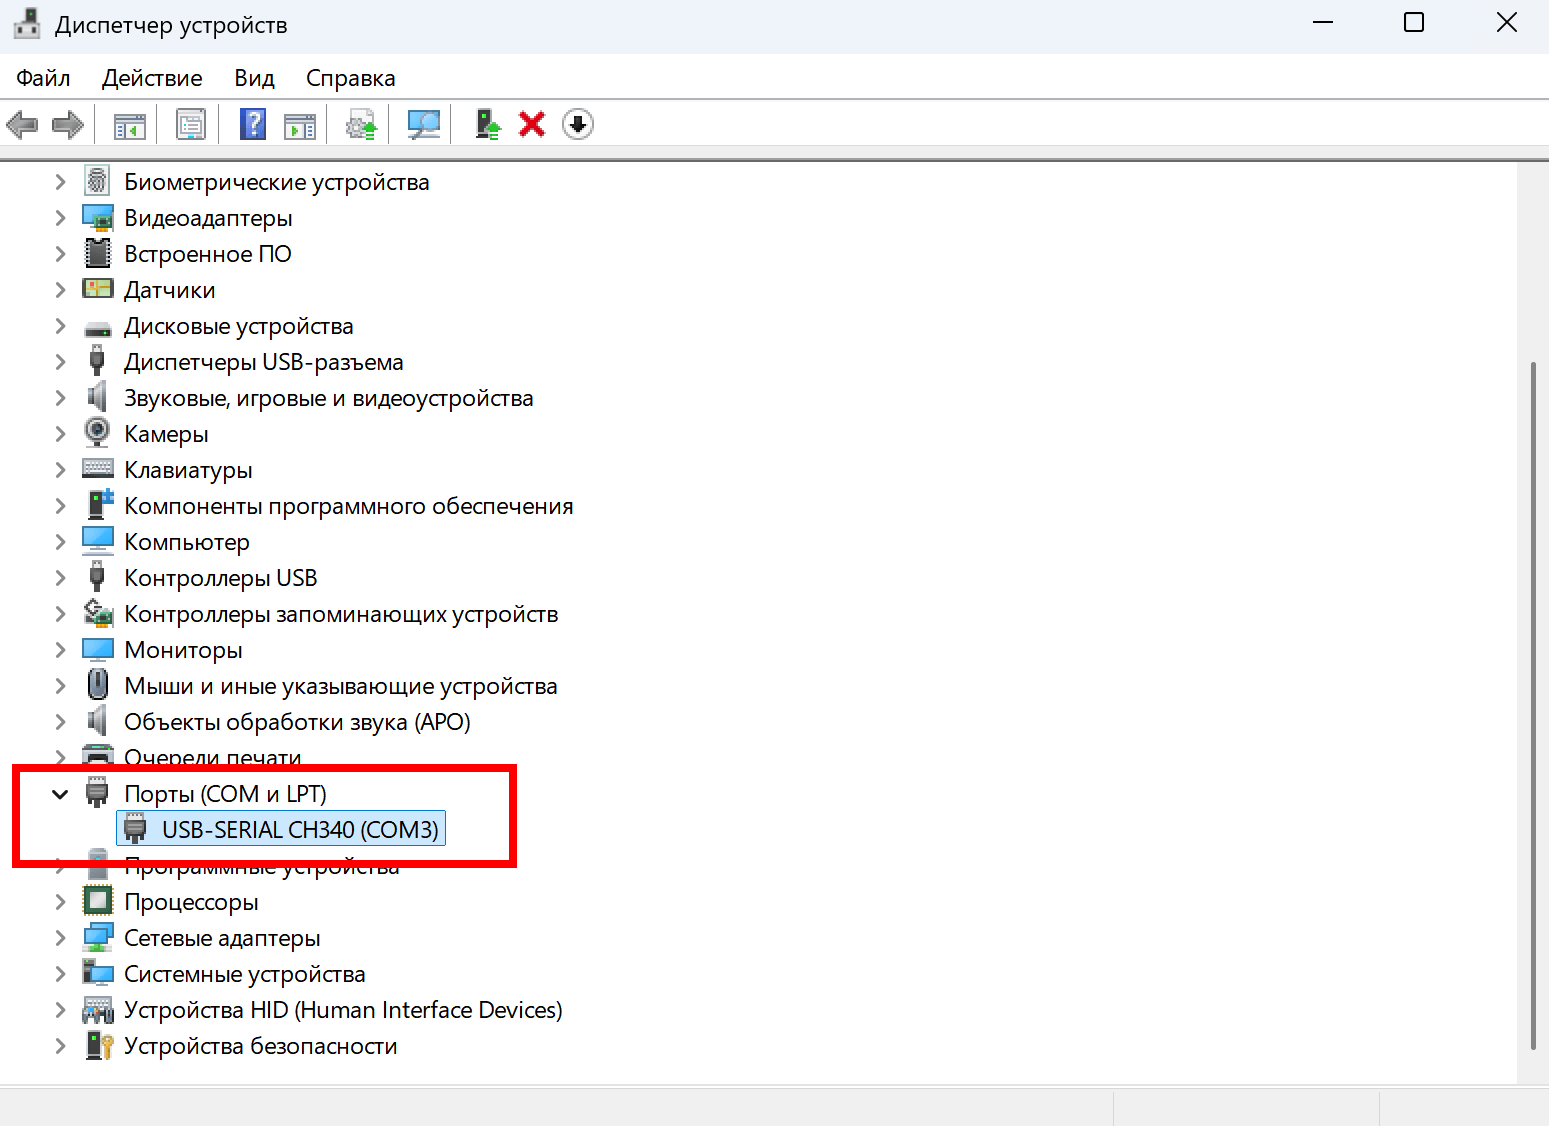Click Scan for hardware changes monitor icon
1549x1126 pixels.
click(423, 125)
